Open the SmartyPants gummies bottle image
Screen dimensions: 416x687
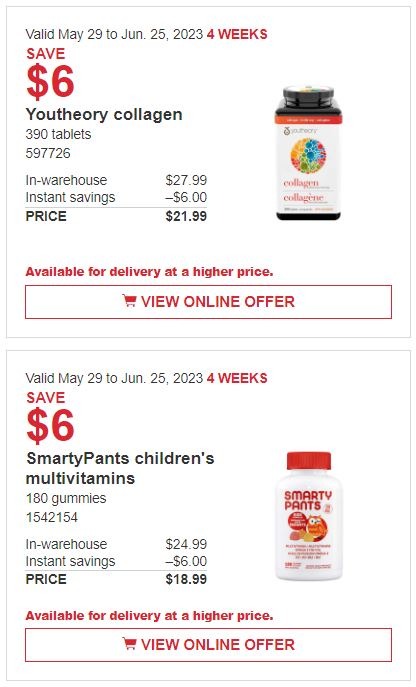pyautogui.click(x=309, y=516)
